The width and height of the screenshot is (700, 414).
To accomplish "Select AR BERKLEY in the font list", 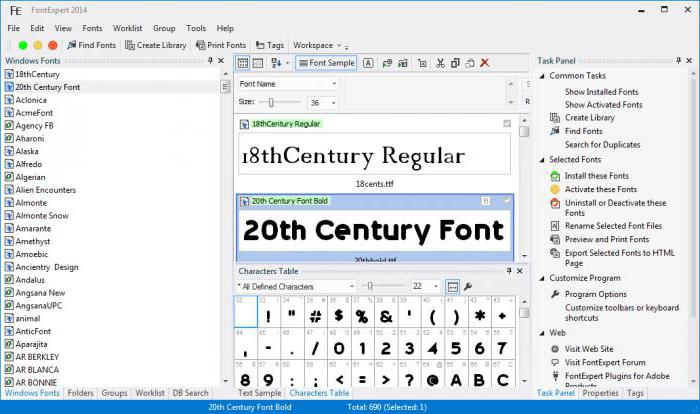I will coord(37,357).
